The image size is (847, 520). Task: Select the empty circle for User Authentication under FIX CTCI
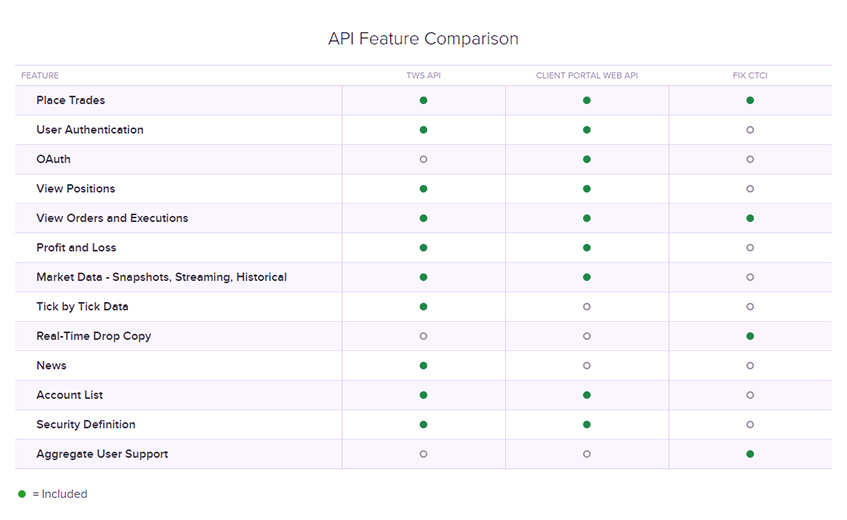[x=750, y=130]
